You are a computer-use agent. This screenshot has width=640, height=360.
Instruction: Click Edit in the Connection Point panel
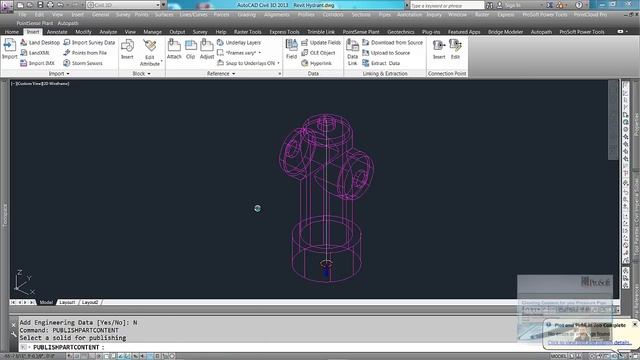pyautogui.click(x=455, y=49)
